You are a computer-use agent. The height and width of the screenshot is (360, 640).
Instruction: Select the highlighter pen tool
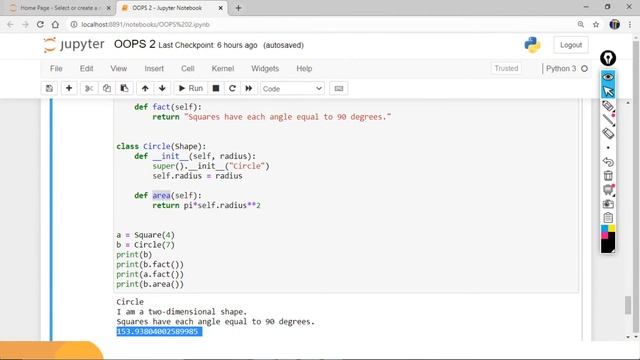click(x=608, y=106)
